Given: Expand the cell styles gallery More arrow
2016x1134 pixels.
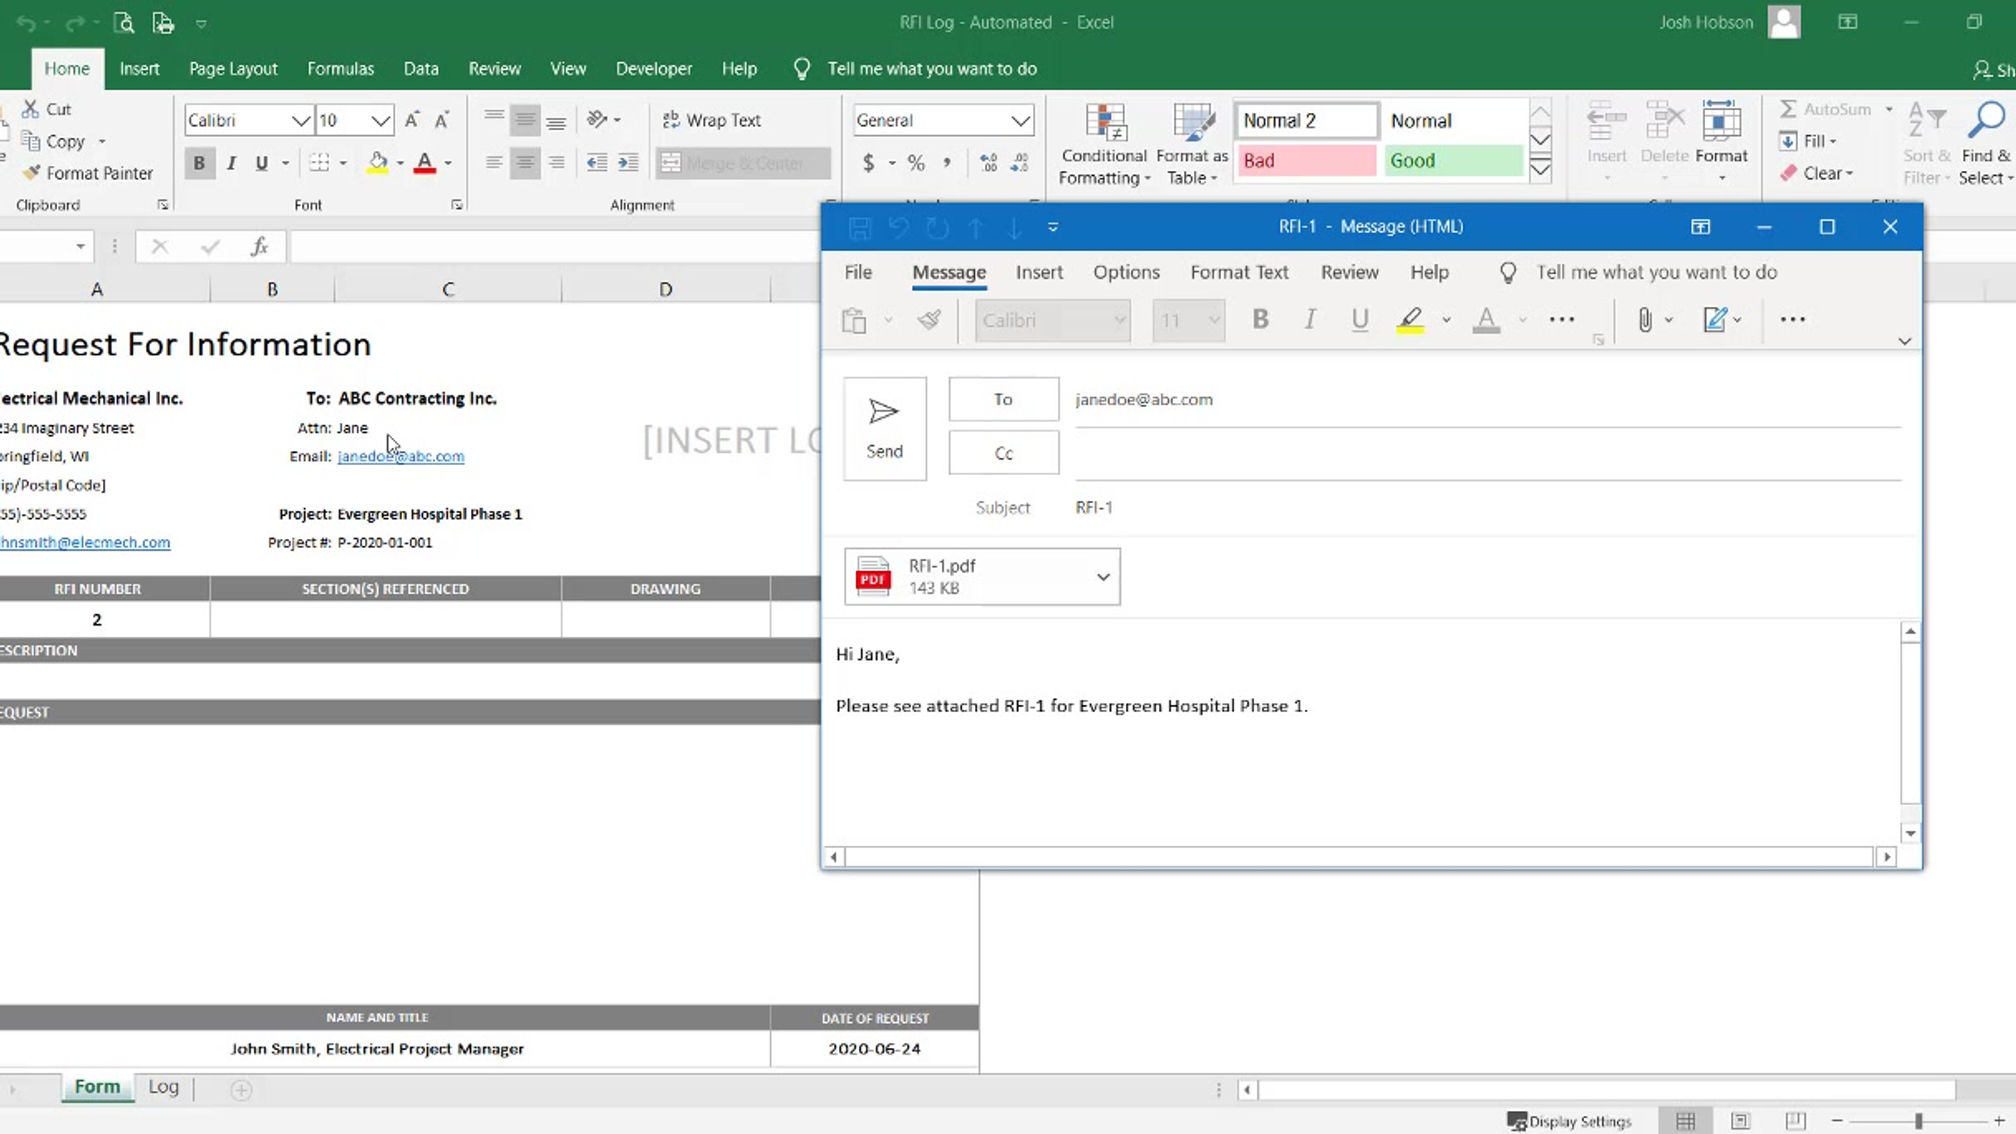Looking at the screenshot, I should [1540, 171].
